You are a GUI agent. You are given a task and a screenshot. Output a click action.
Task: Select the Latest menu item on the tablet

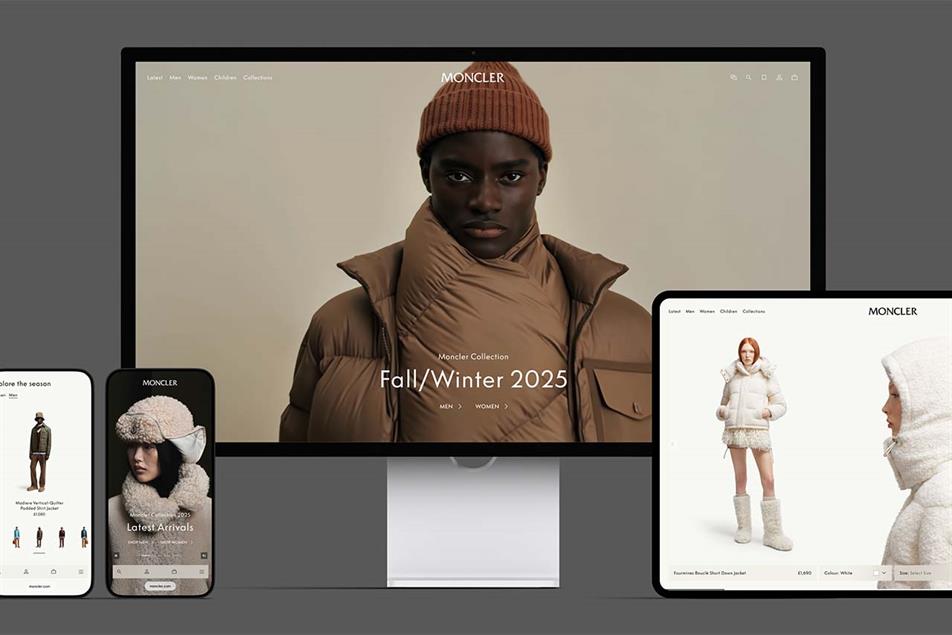click(675, 311)
